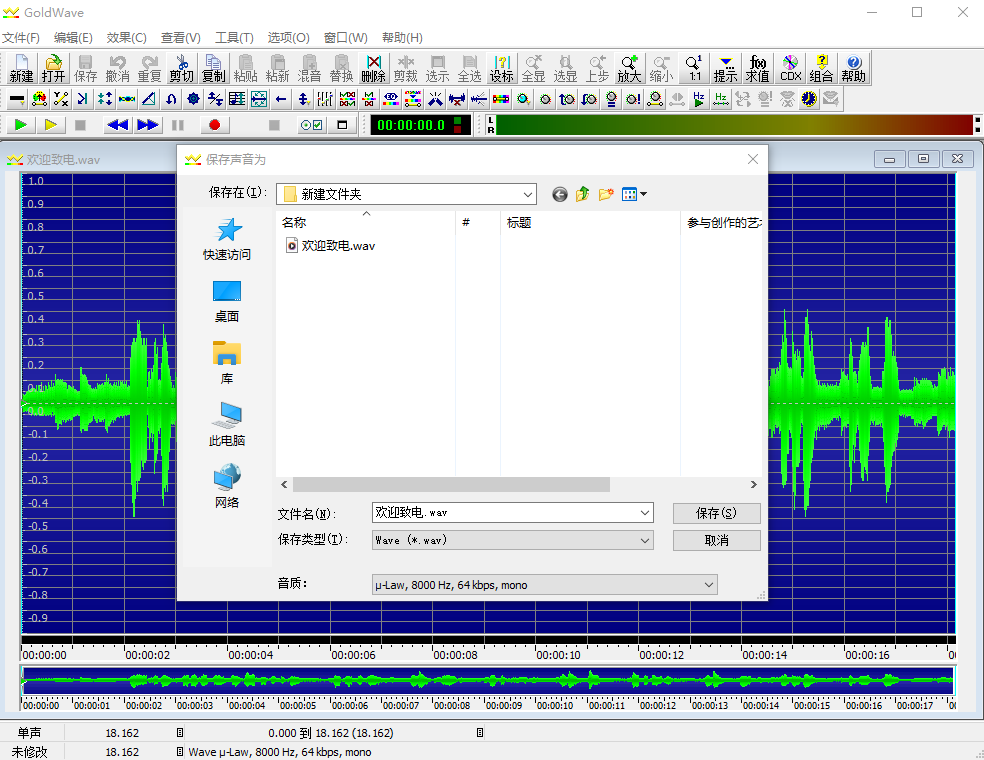984x760 pixels.
Task: Click the 删除 (Delete) toolbar icon
Action: pyautogui.click(x=373, y=68)
